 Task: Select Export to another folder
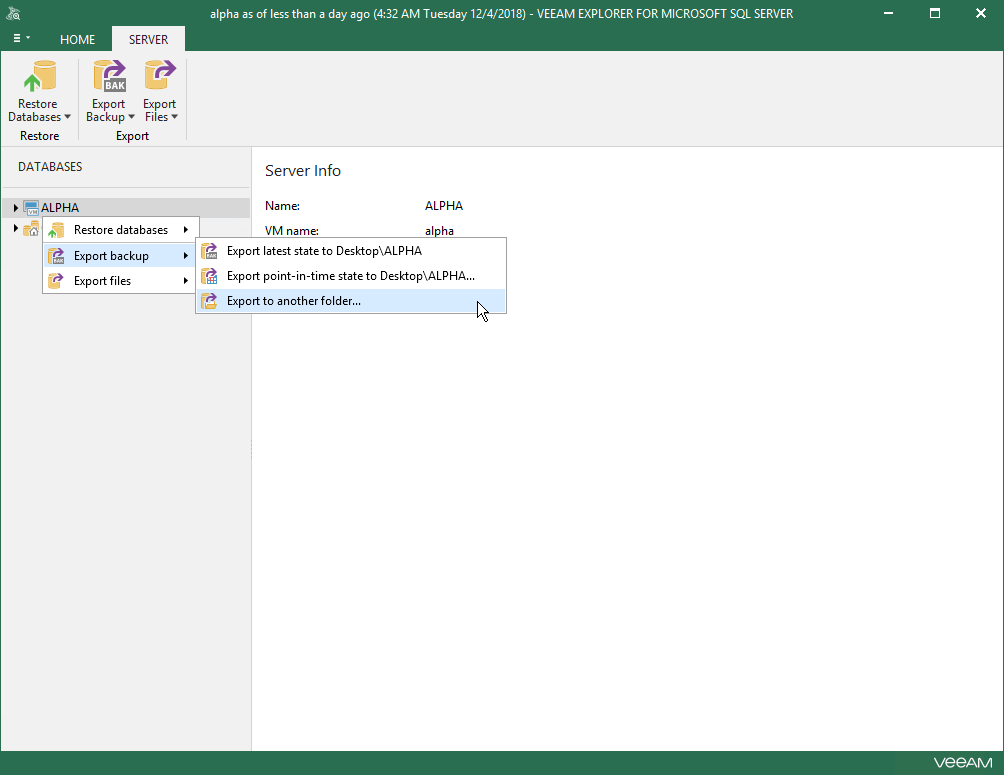click(351, 301)
